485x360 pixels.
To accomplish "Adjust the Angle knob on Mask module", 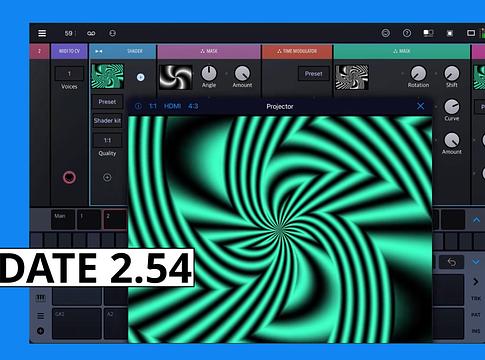I will pos(209,73).
